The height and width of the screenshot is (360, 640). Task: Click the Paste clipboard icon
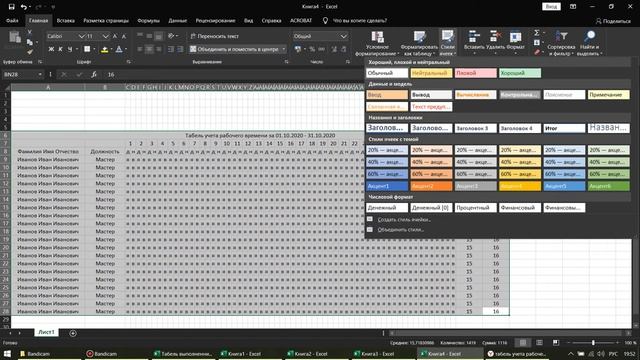15,38
